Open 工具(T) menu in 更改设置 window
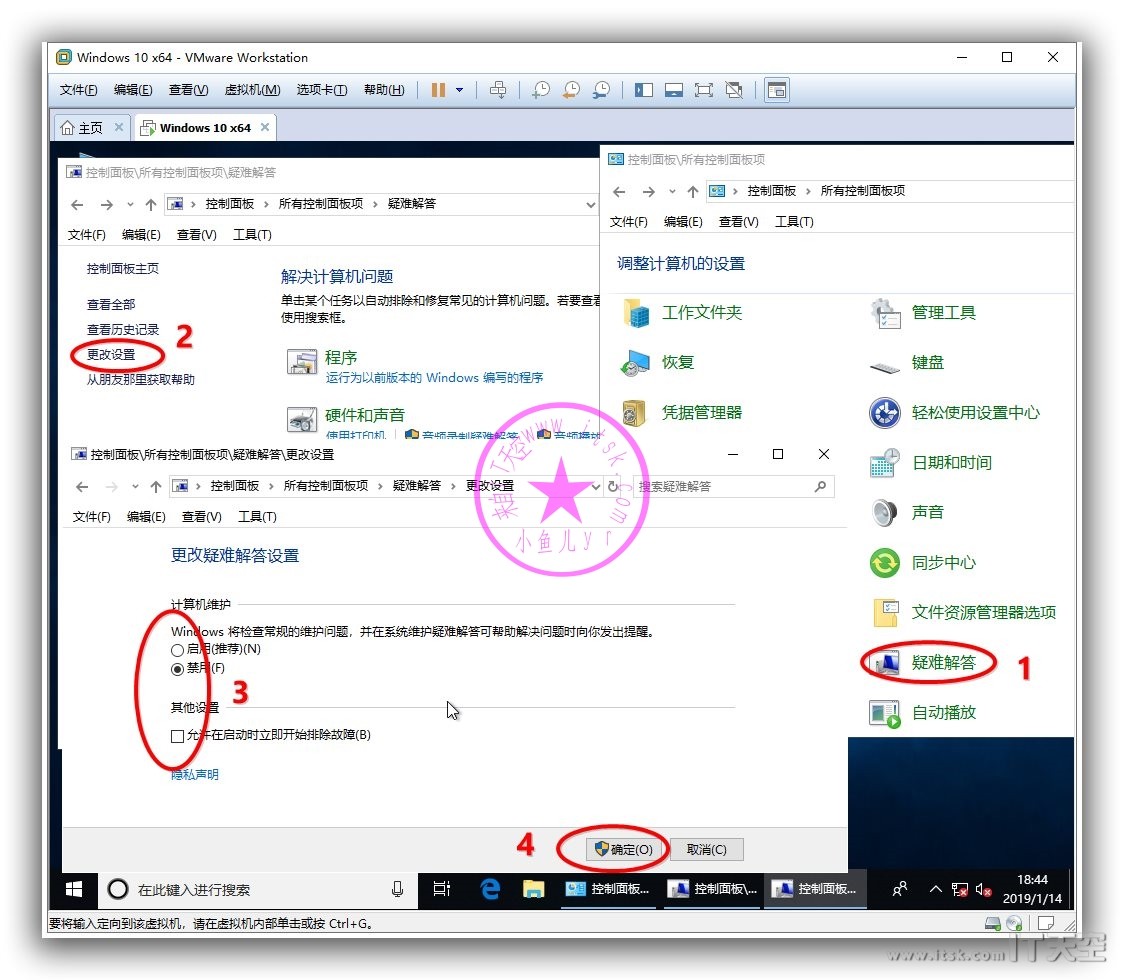This screenshot has height=980, width=1124. tap(257, 516)
